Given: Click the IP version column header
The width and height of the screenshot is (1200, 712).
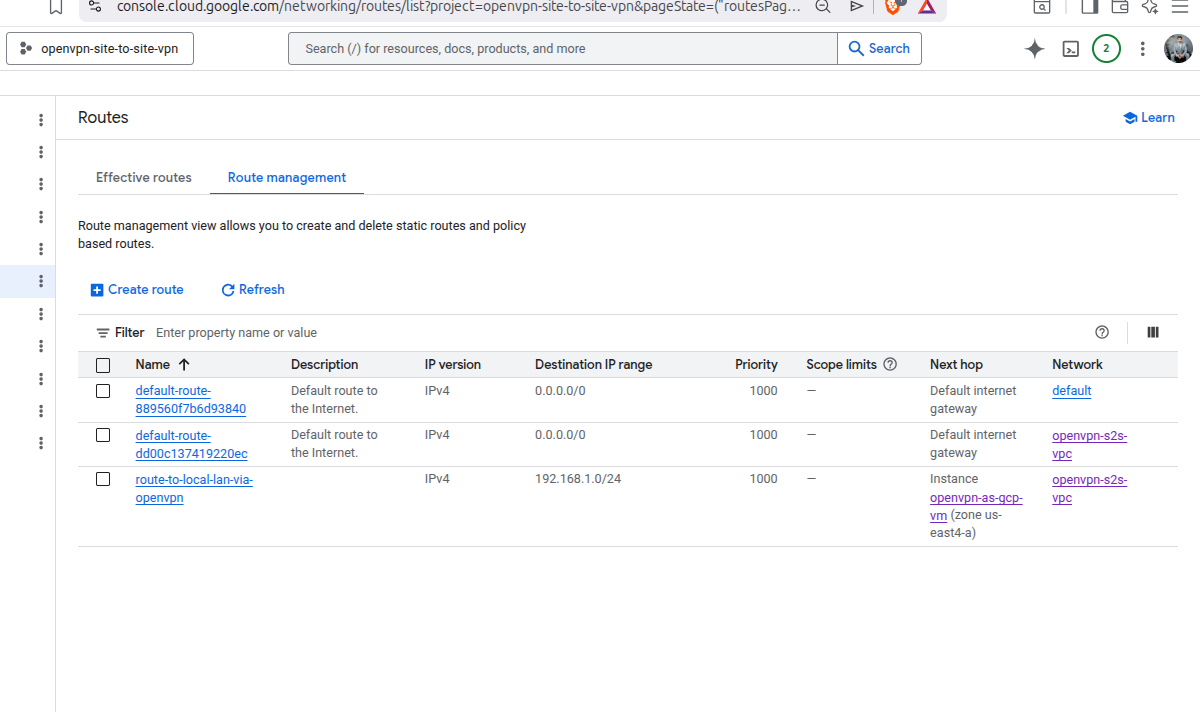Looking at the screenshot, I should 453,365.
